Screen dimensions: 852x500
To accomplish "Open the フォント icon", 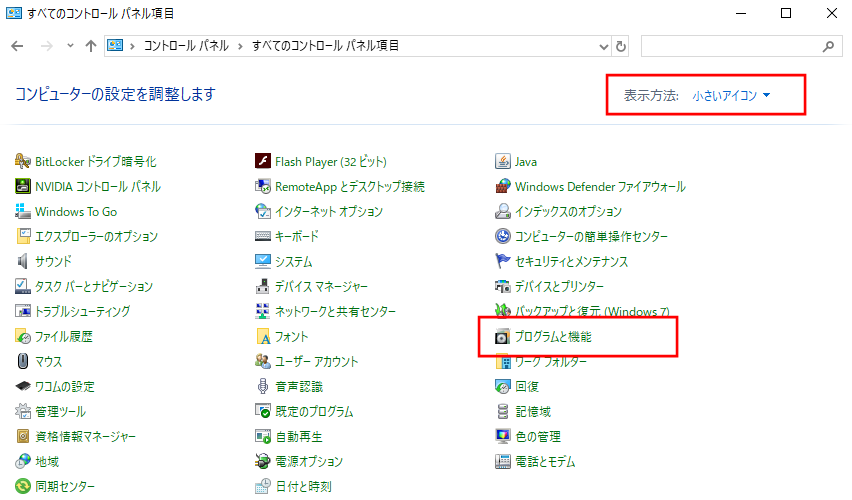I will (262, 336).
